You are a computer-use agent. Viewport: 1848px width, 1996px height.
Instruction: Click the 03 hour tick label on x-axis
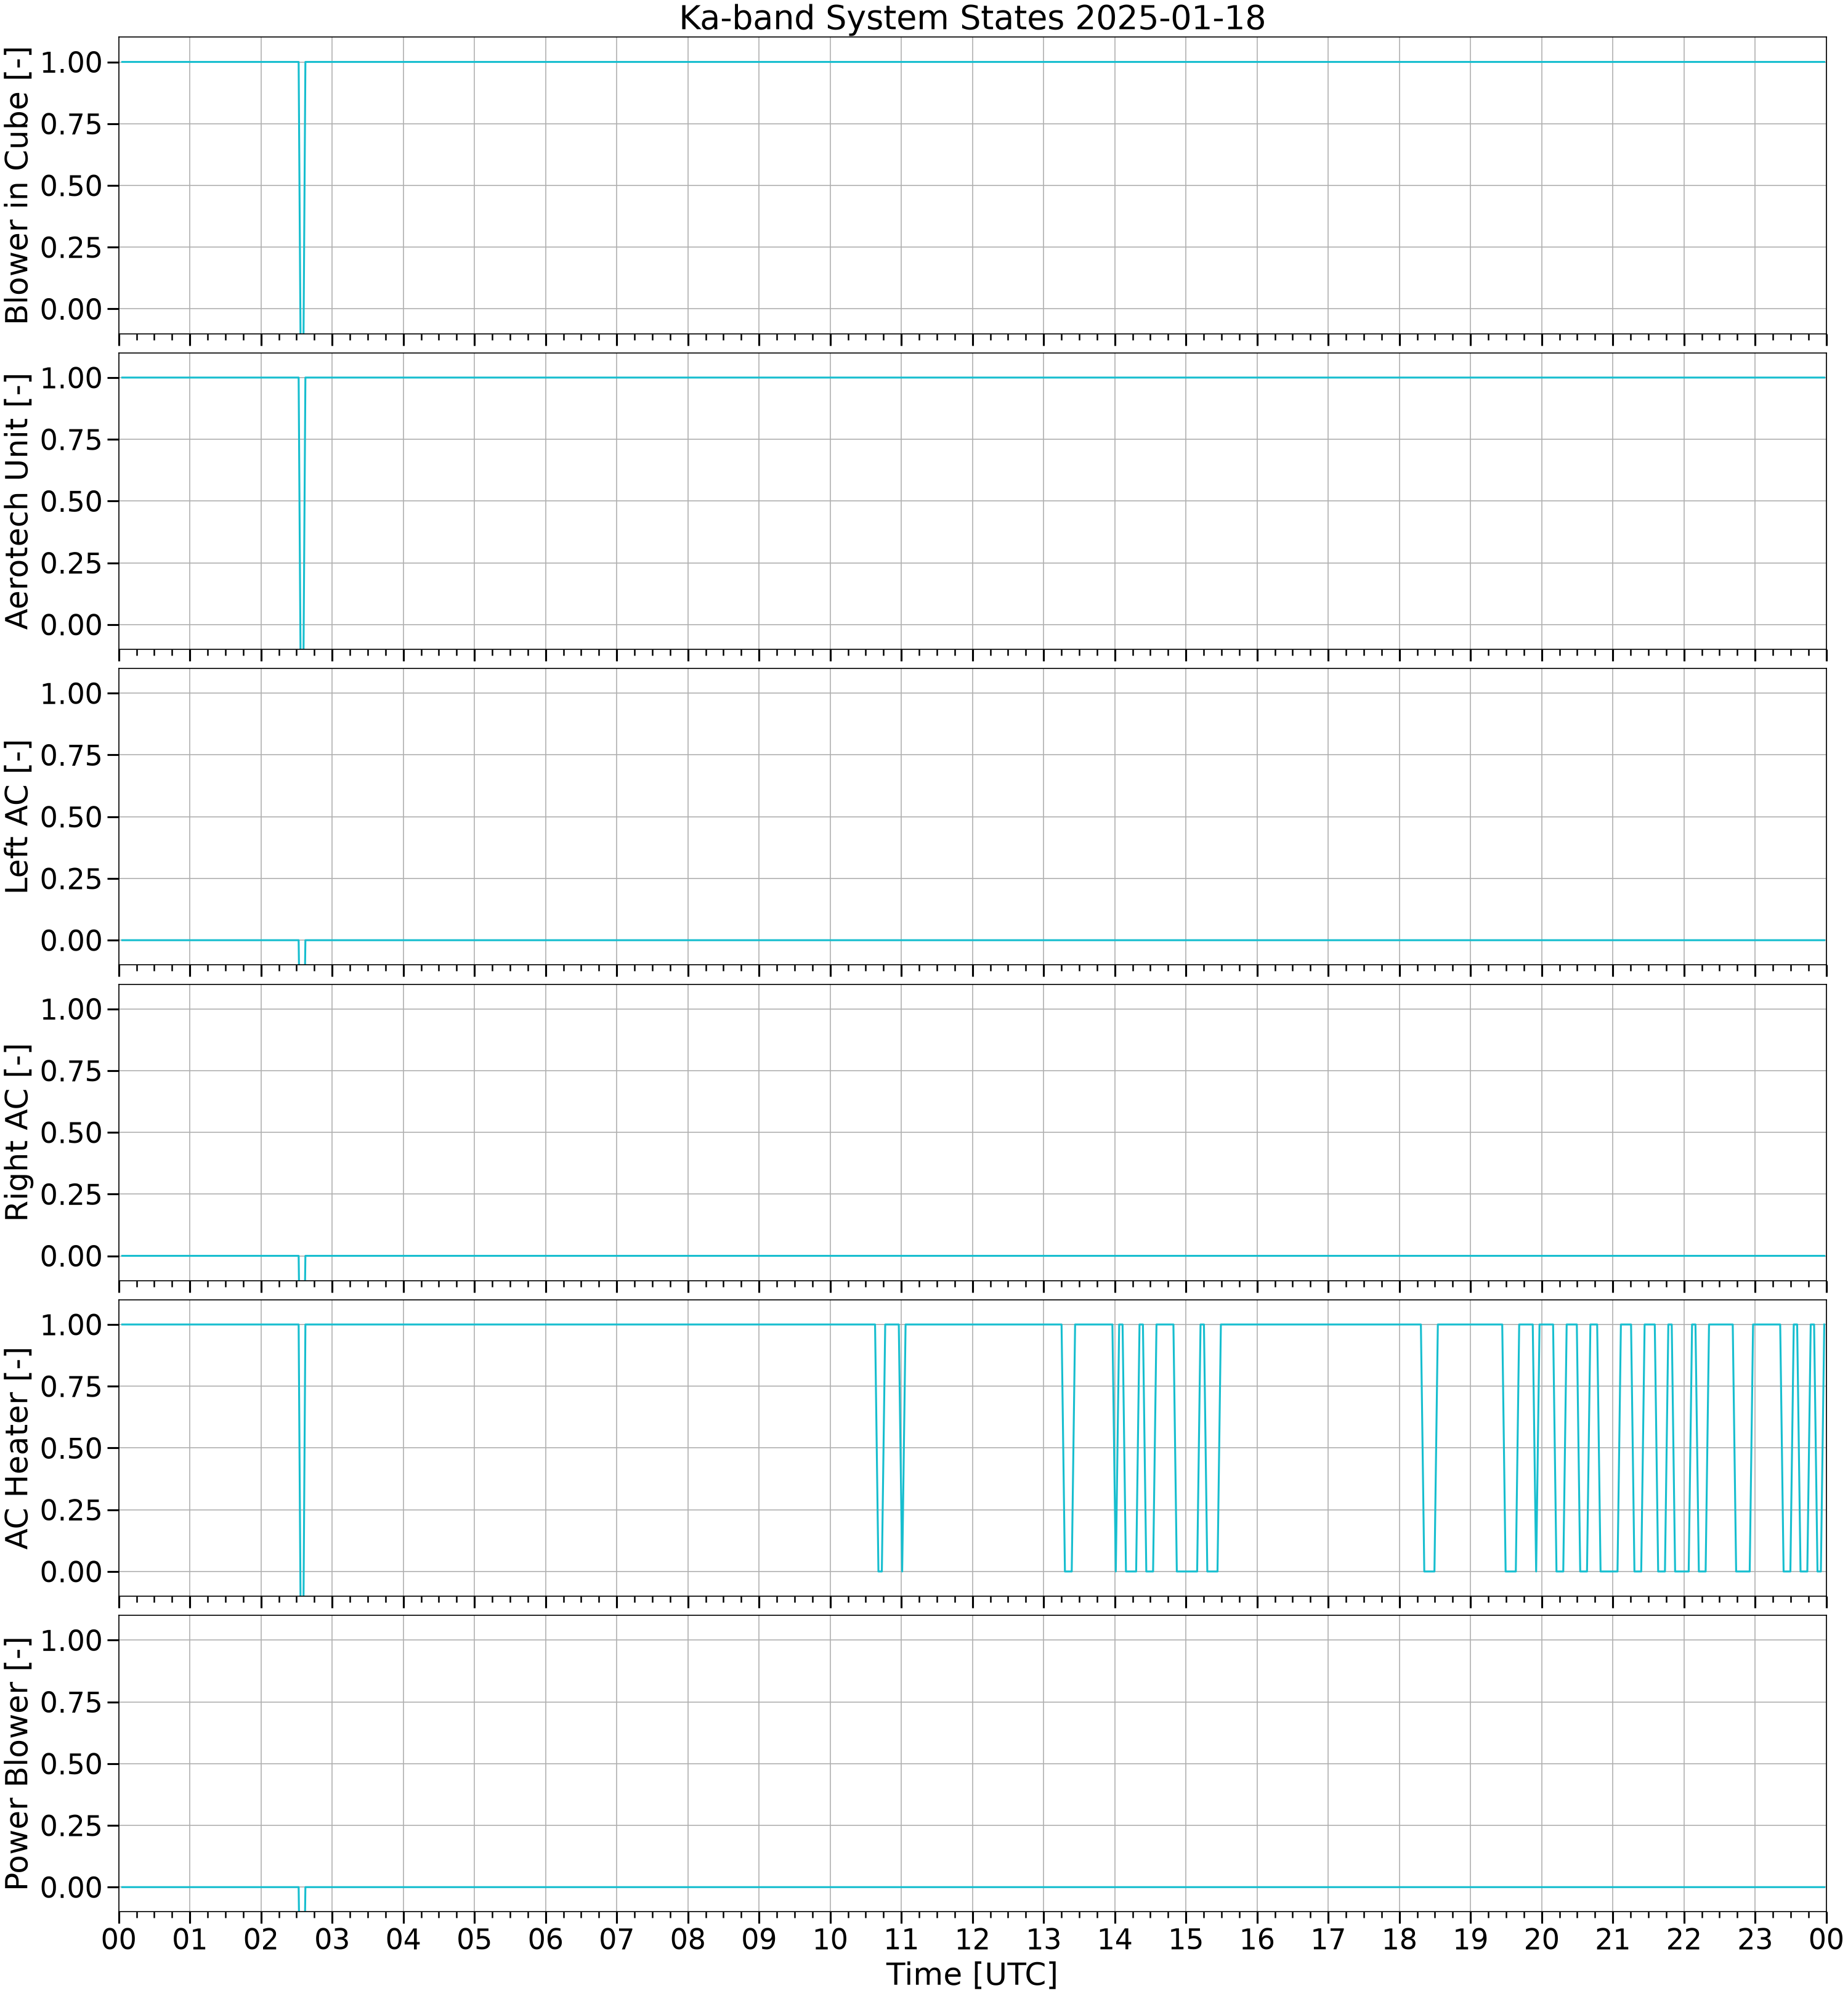(332, 1940)
